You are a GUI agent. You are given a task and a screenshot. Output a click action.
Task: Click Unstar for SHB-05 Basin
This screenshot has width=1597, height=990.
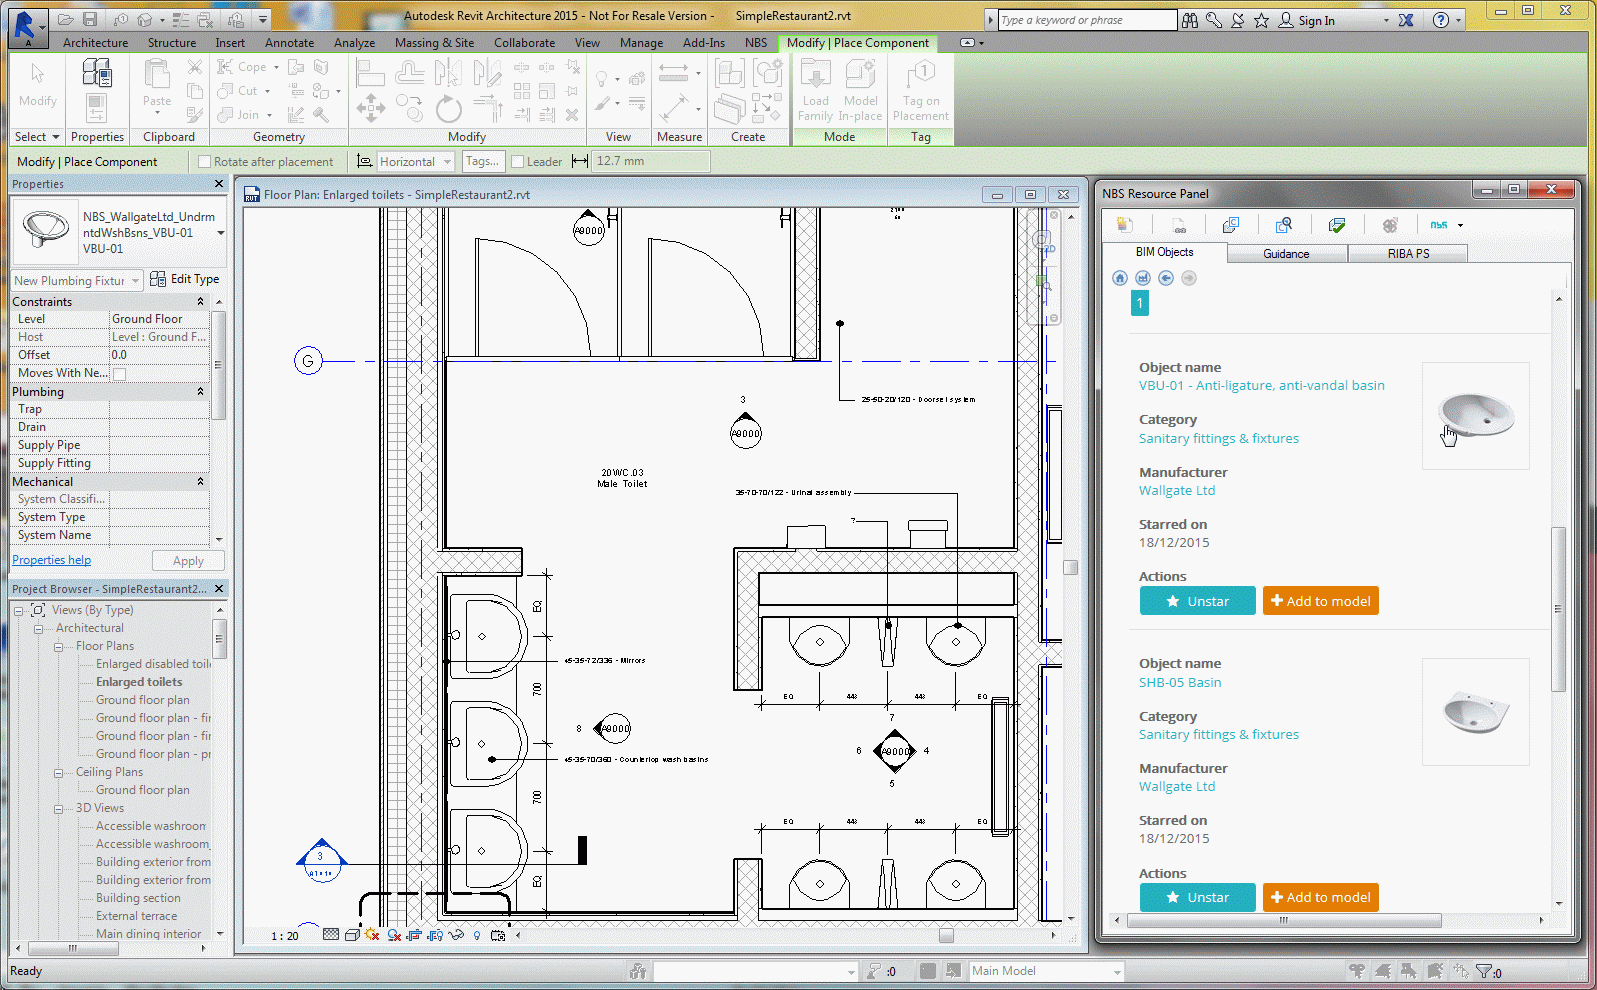click(1197, 897)
